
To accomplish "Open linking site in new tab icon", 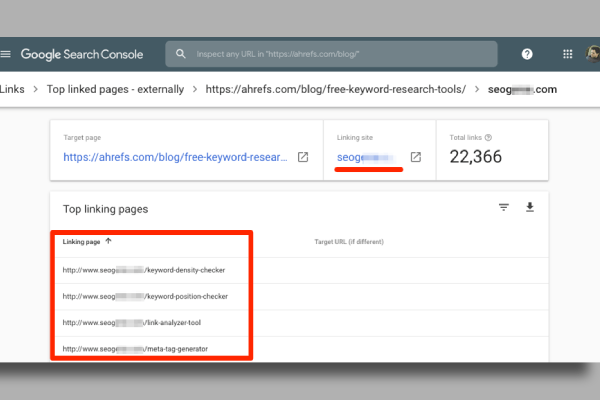I will (416, 157).
